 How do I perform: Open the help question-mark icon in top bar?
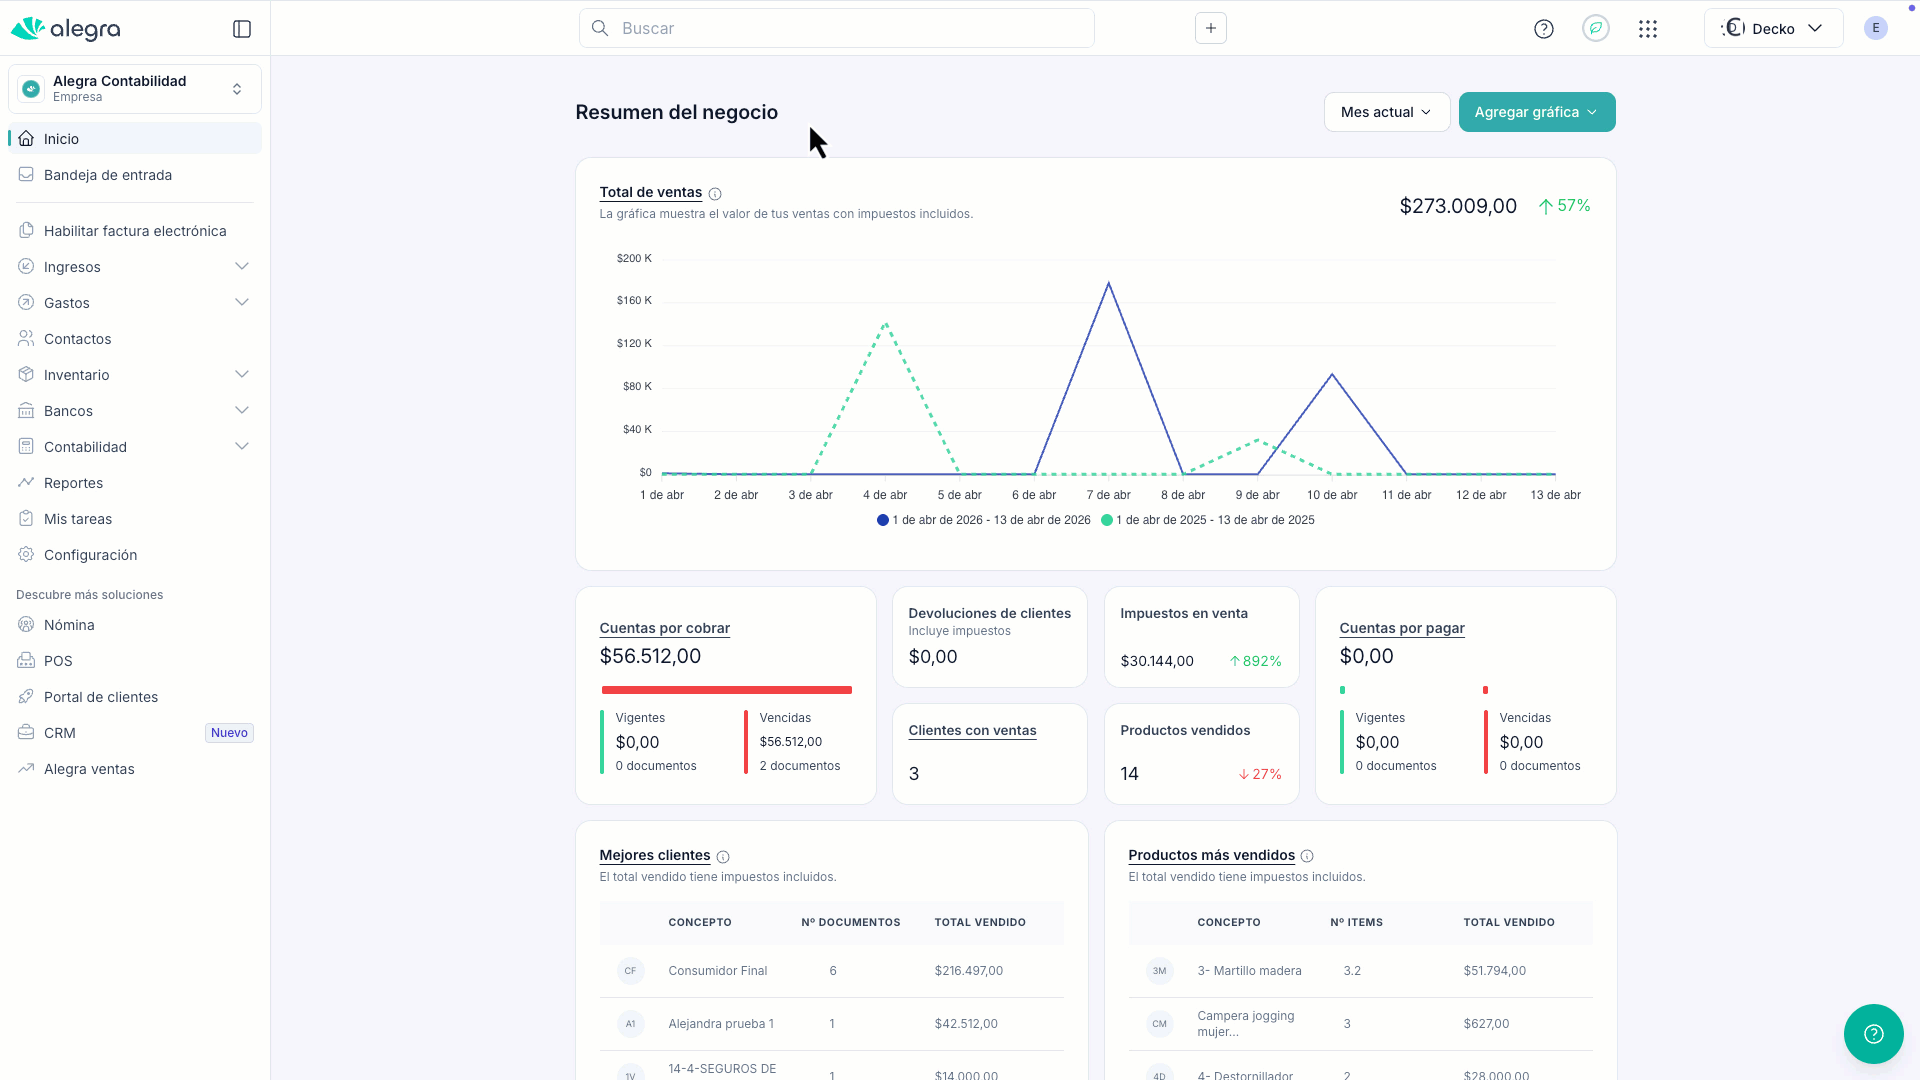pyautogui.click(x=1543, y=29)
